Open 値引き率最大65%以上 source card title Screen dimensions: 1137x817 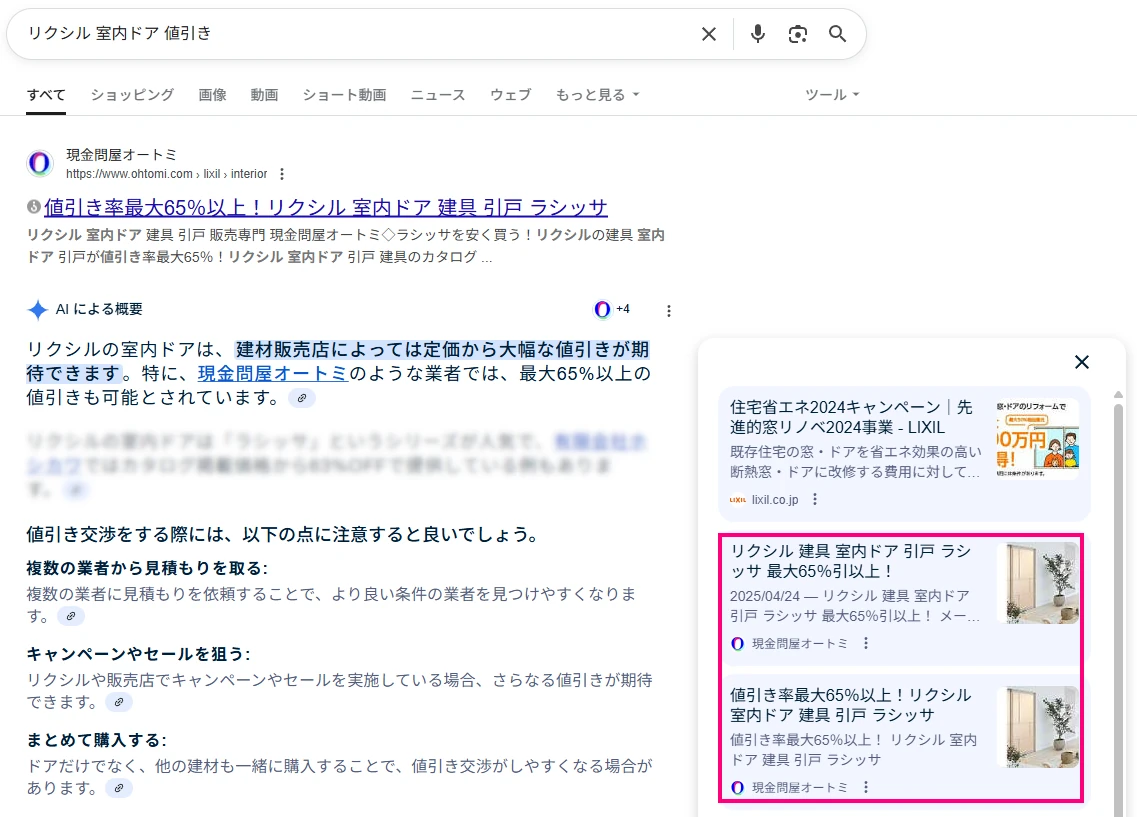851,705
